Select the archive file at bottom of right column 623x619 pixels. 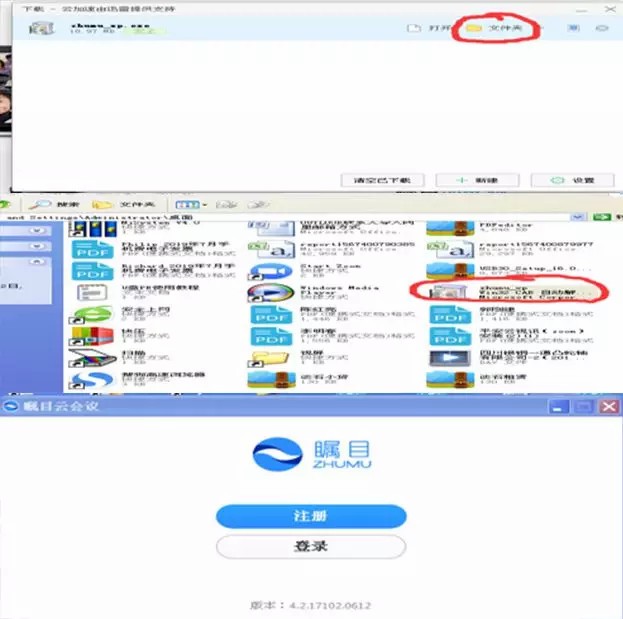[x=476, y=380]
